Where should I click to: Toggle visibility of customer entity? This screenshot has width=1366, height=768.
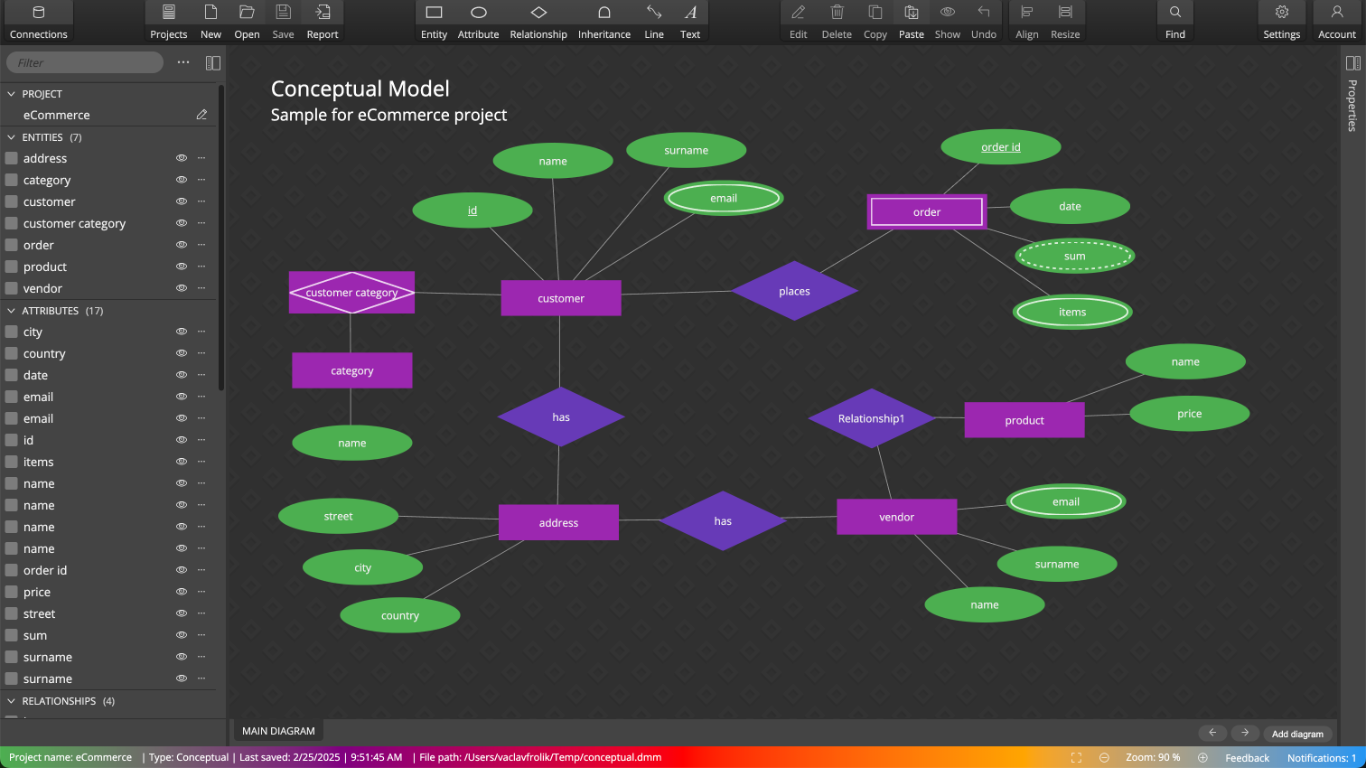(x=182, y=202)
